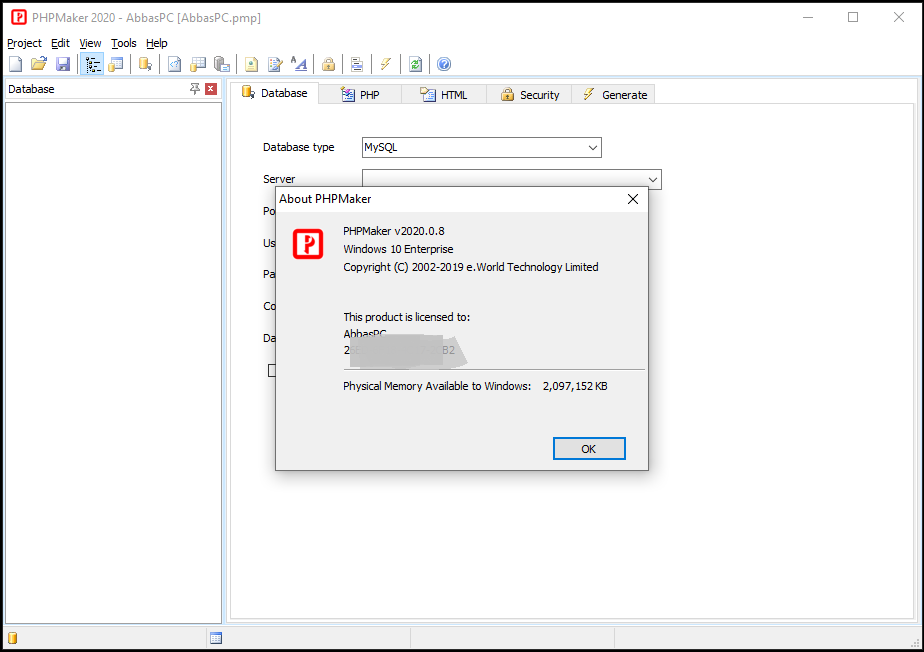Viewport: 924px width, 652px height.
Task: Click the padlock security toolbar icon
Action: (328, 64)
